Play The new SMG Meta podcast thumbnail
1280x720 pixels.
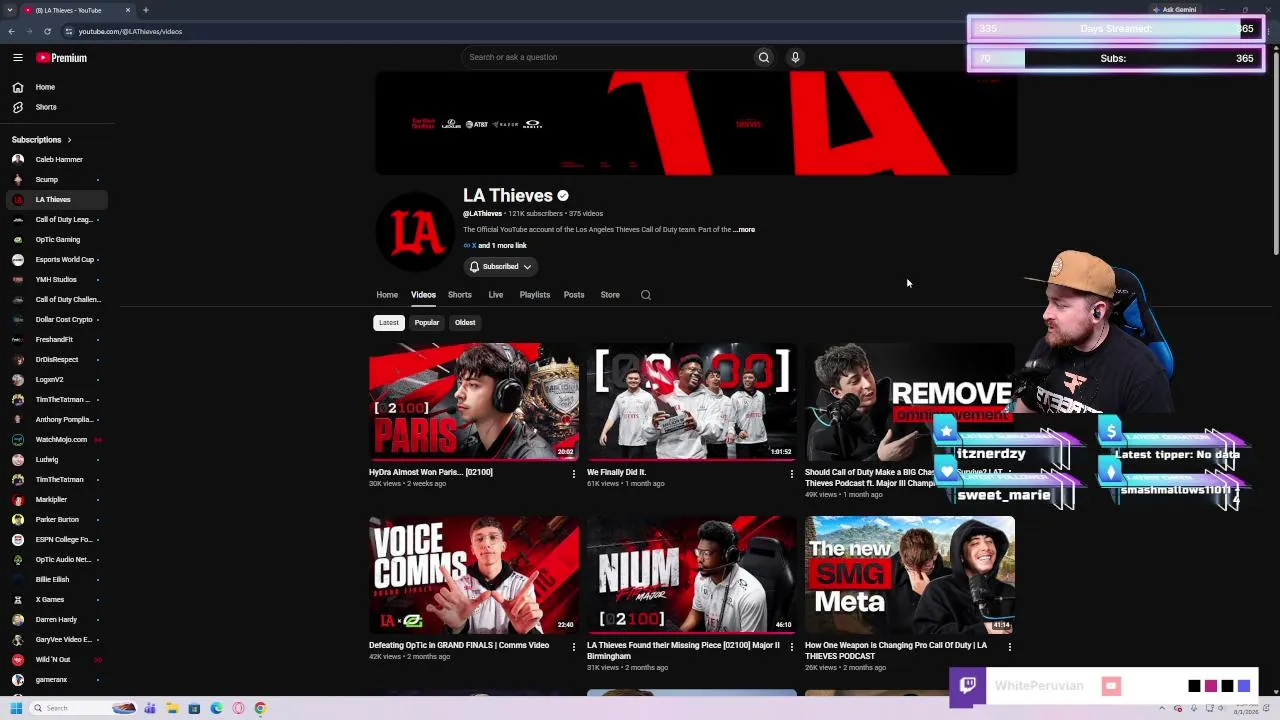(x=910, y=575)
